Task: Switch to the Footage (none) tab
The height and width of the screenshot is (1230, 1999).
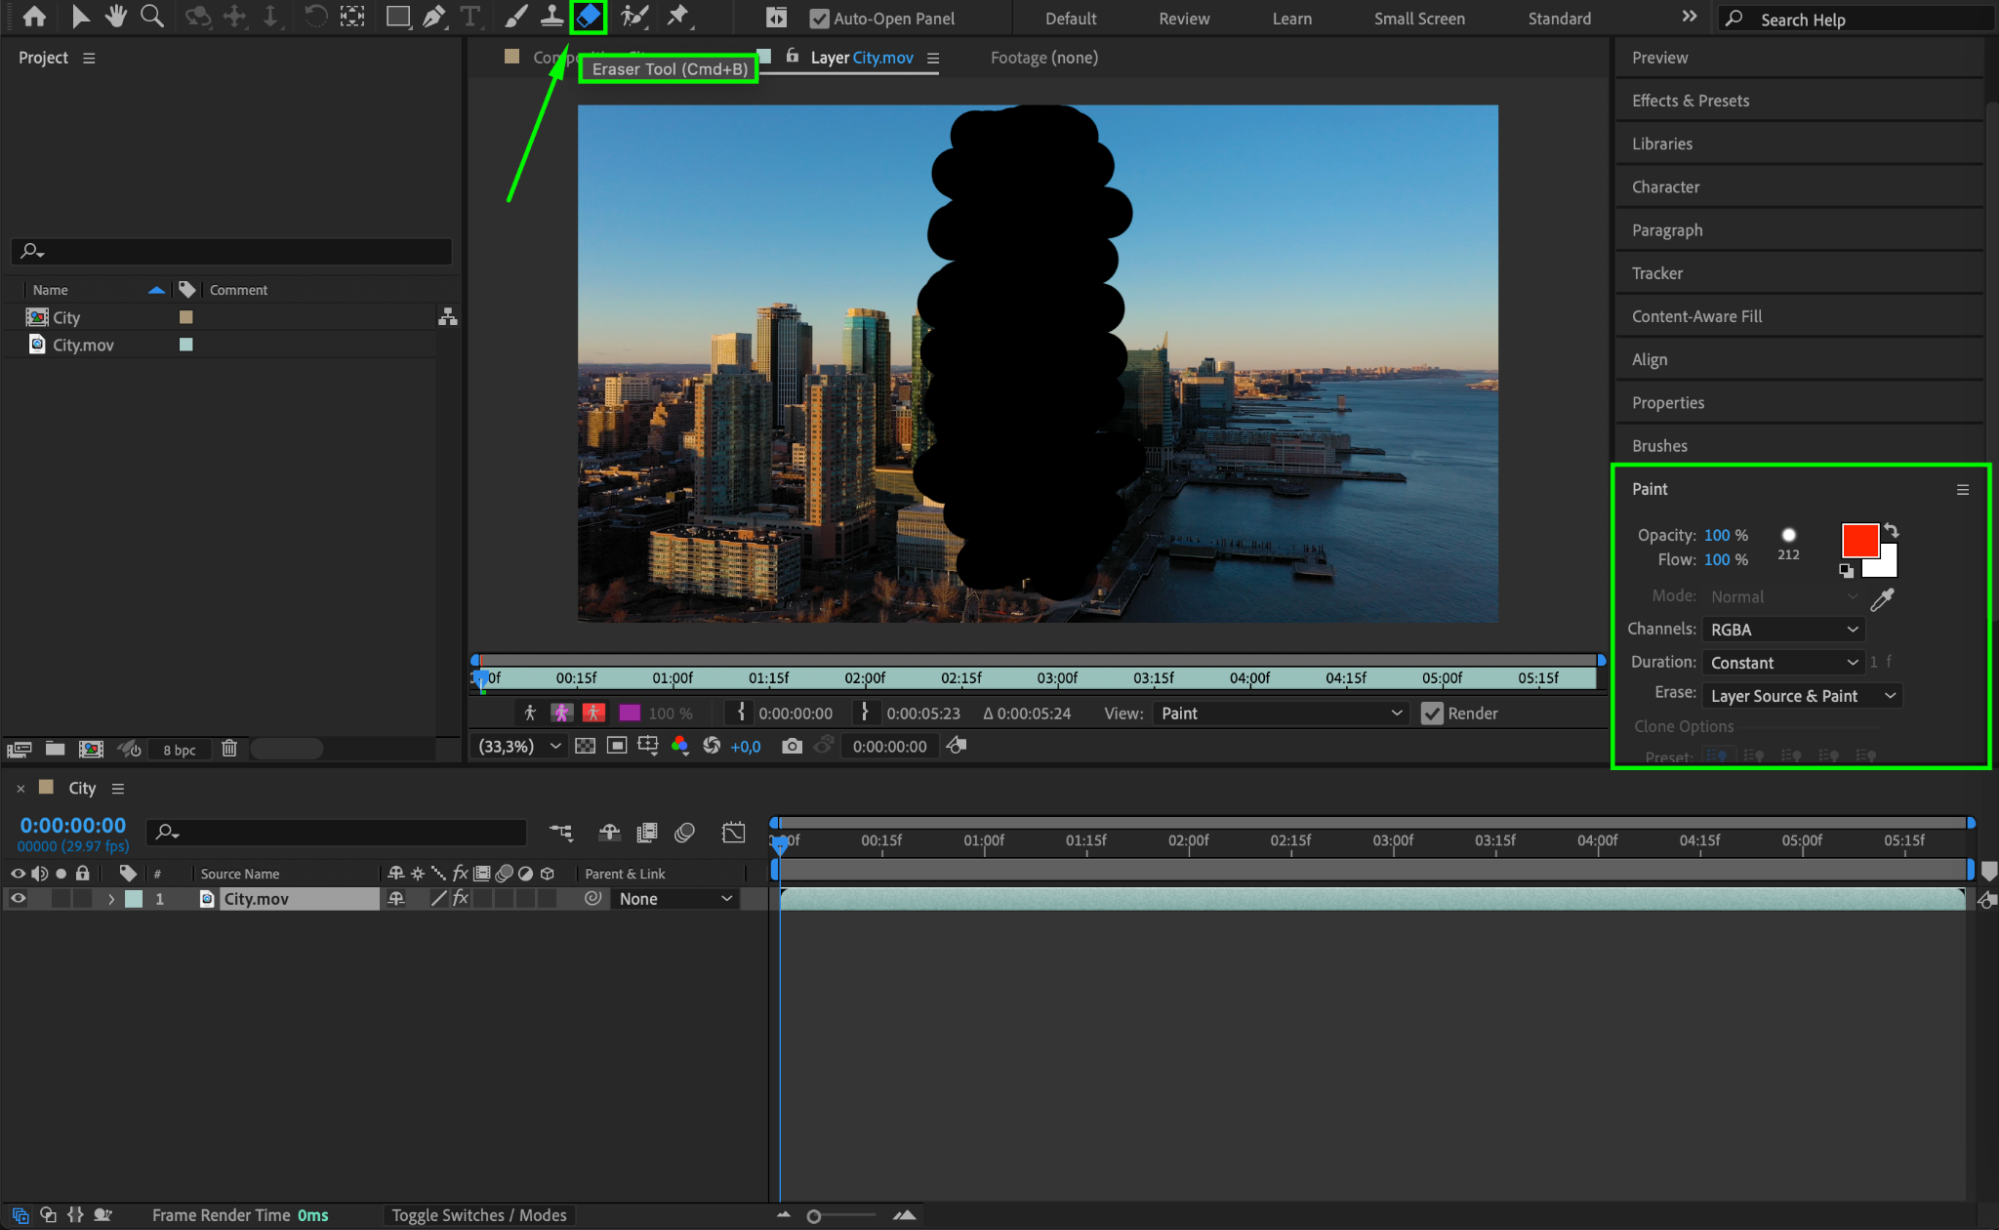Action: click(1043, 58)
